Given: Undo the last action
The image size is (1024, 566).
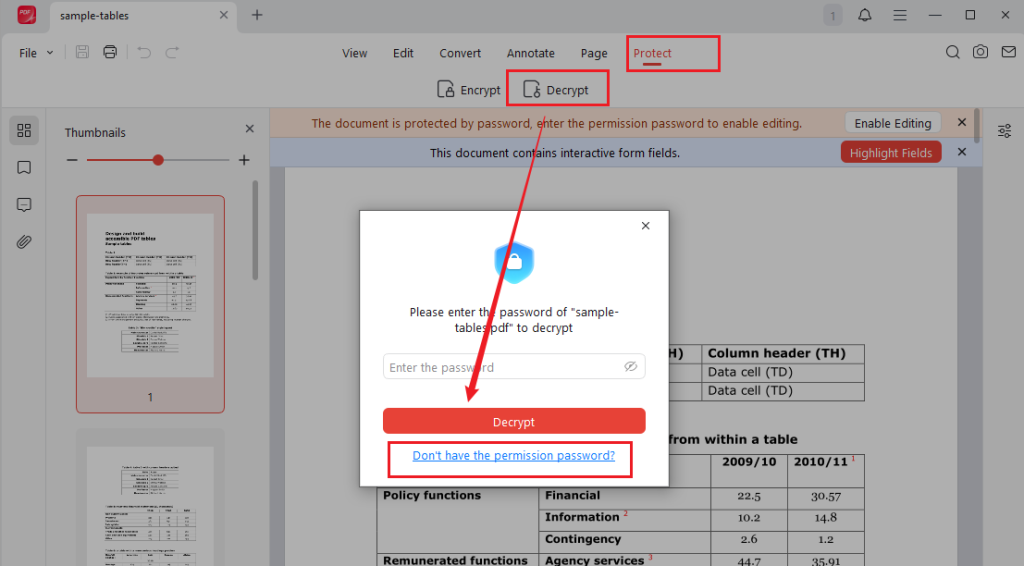Looking at the screenshot, I should (144, 52).
